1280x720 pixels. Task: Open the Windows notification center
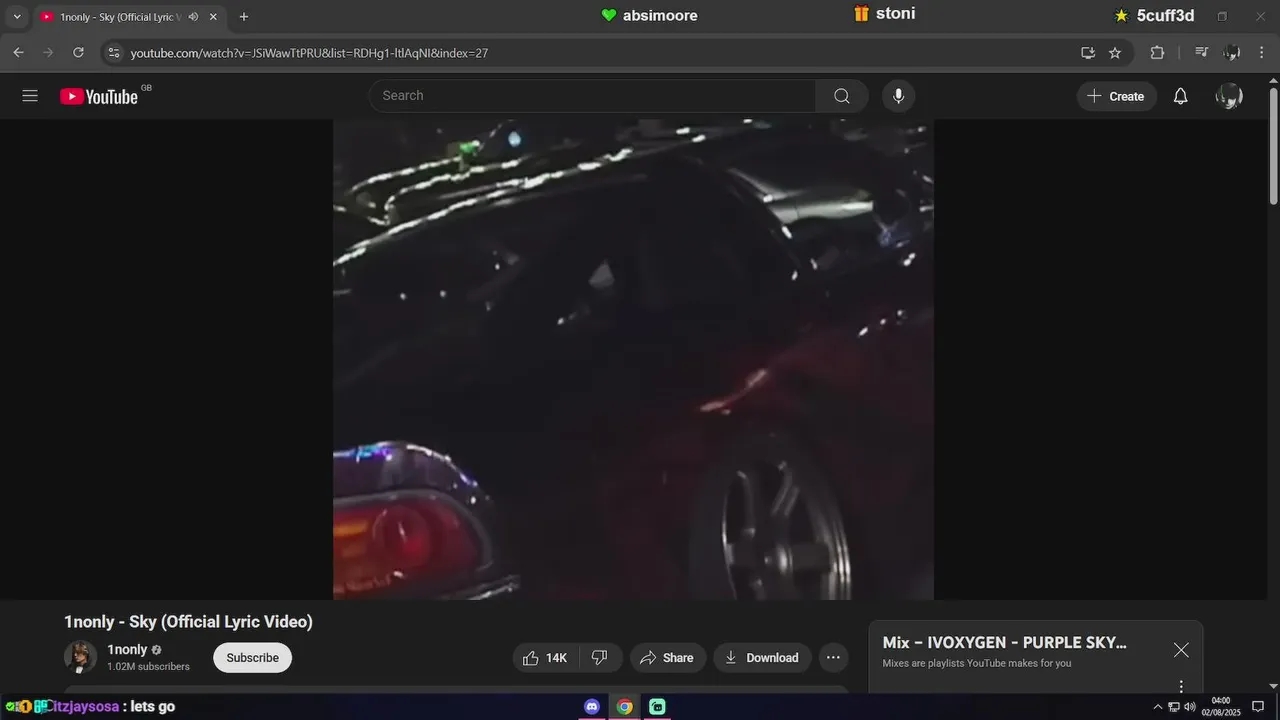[x=1258, y=706]
